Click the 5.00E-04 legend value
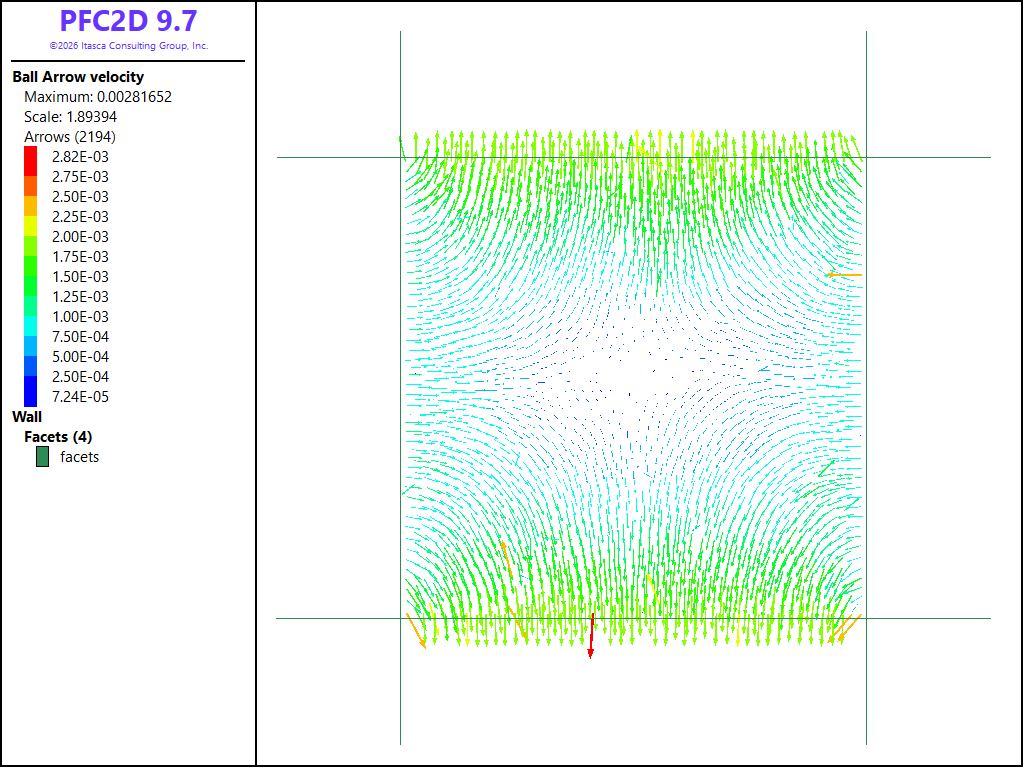Screen dimensions: 1024x768 [80, 357]
